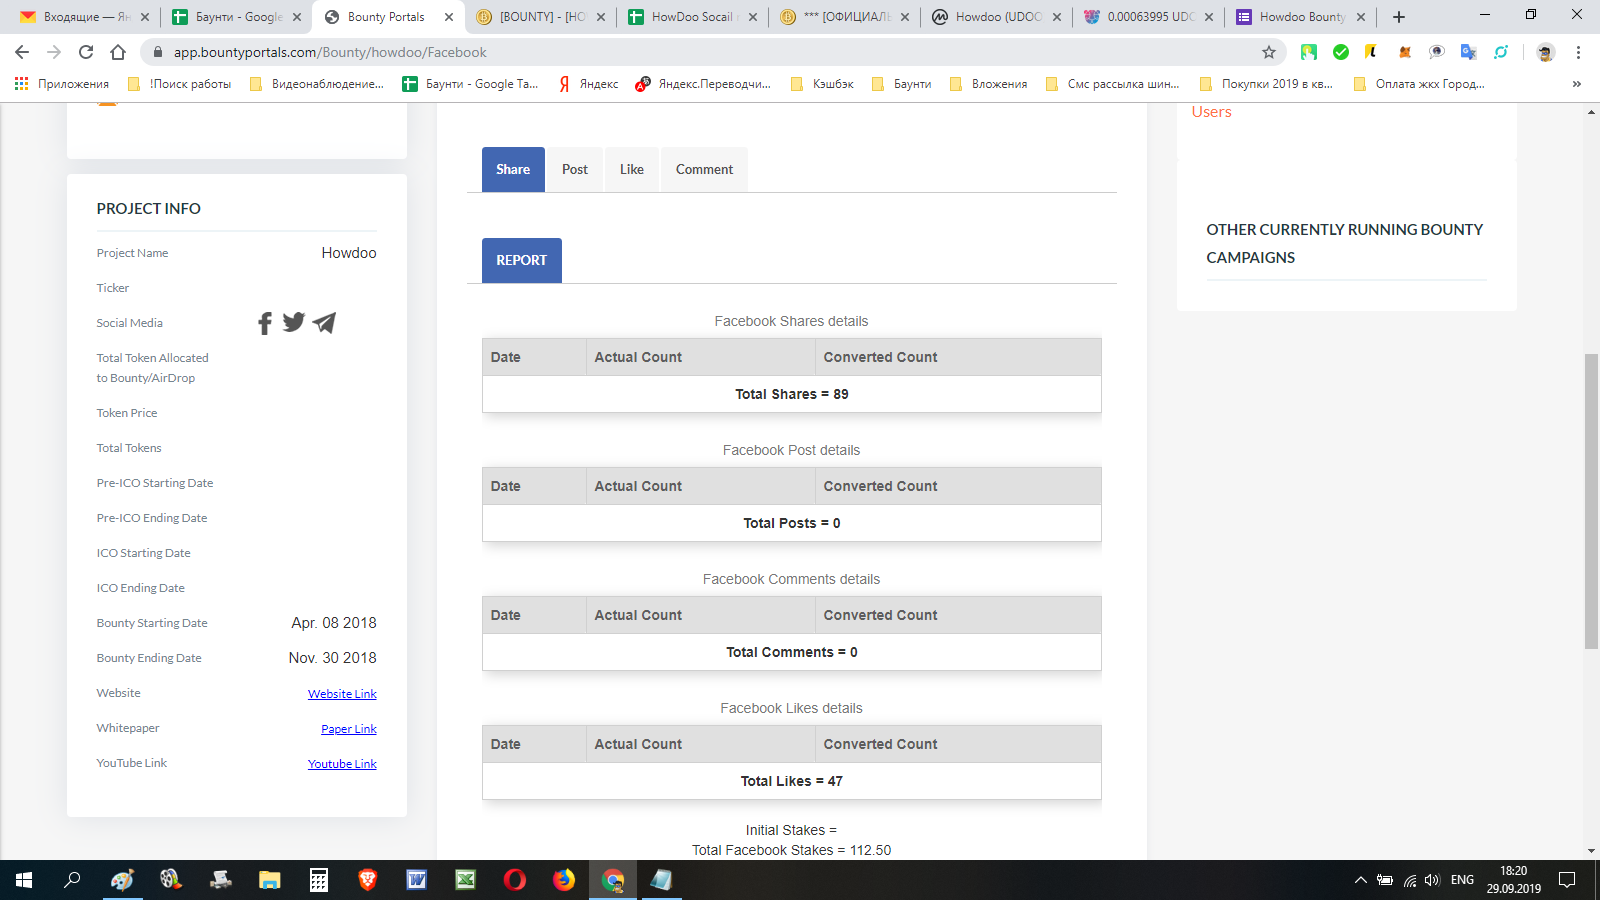
Task: Reload the current page
Action: tap(86, 52)
